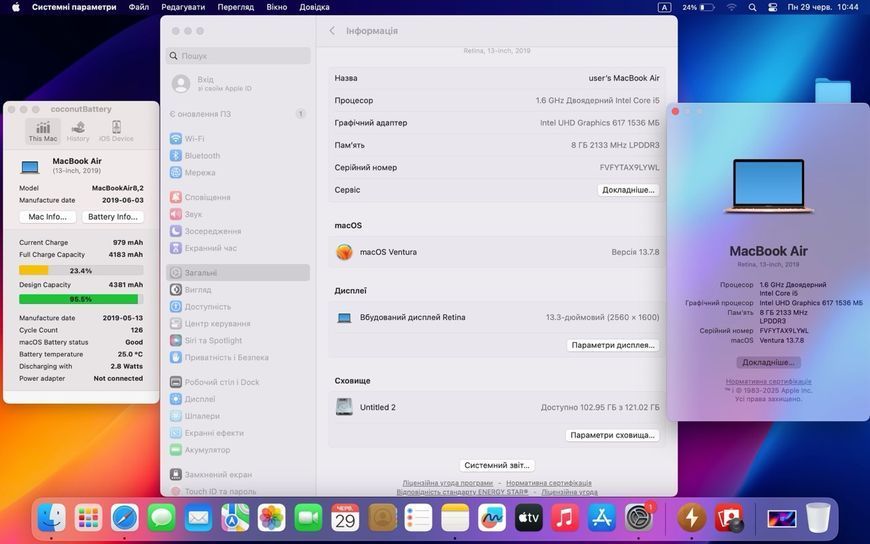Open Параметри дисплея... button
The width and height of the screenshot is (870, 544).
[613, 345]
